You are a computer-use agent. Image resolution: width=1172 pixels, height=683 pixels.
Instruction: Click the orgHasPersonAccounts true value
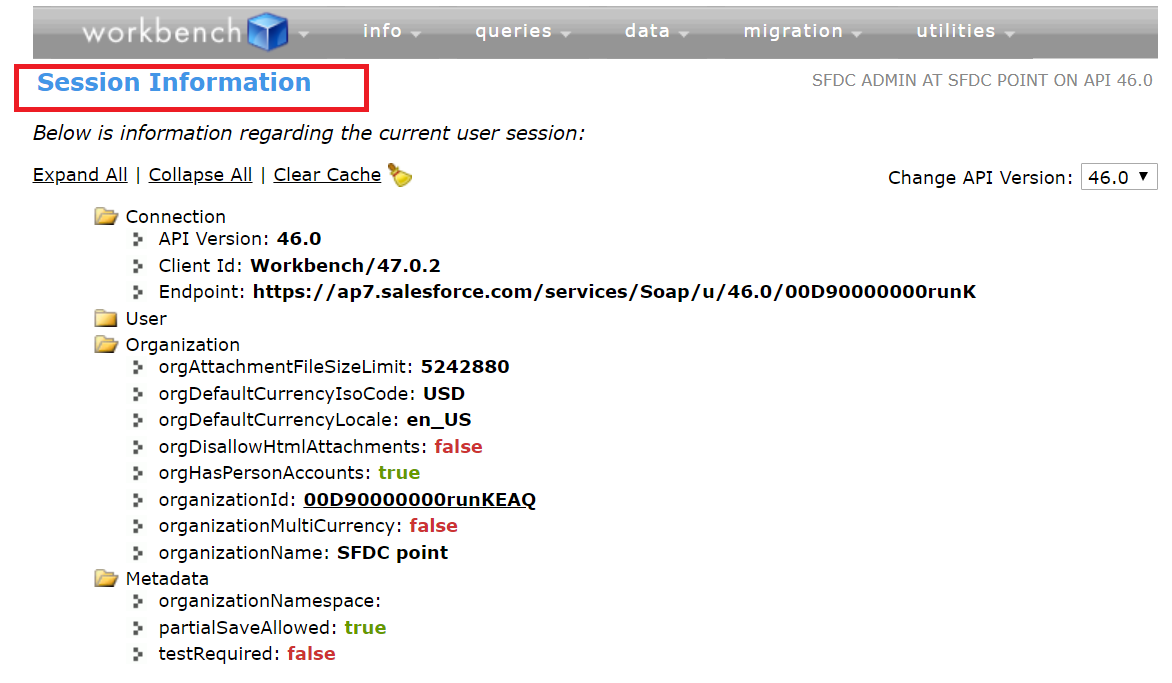click(399, 473)
